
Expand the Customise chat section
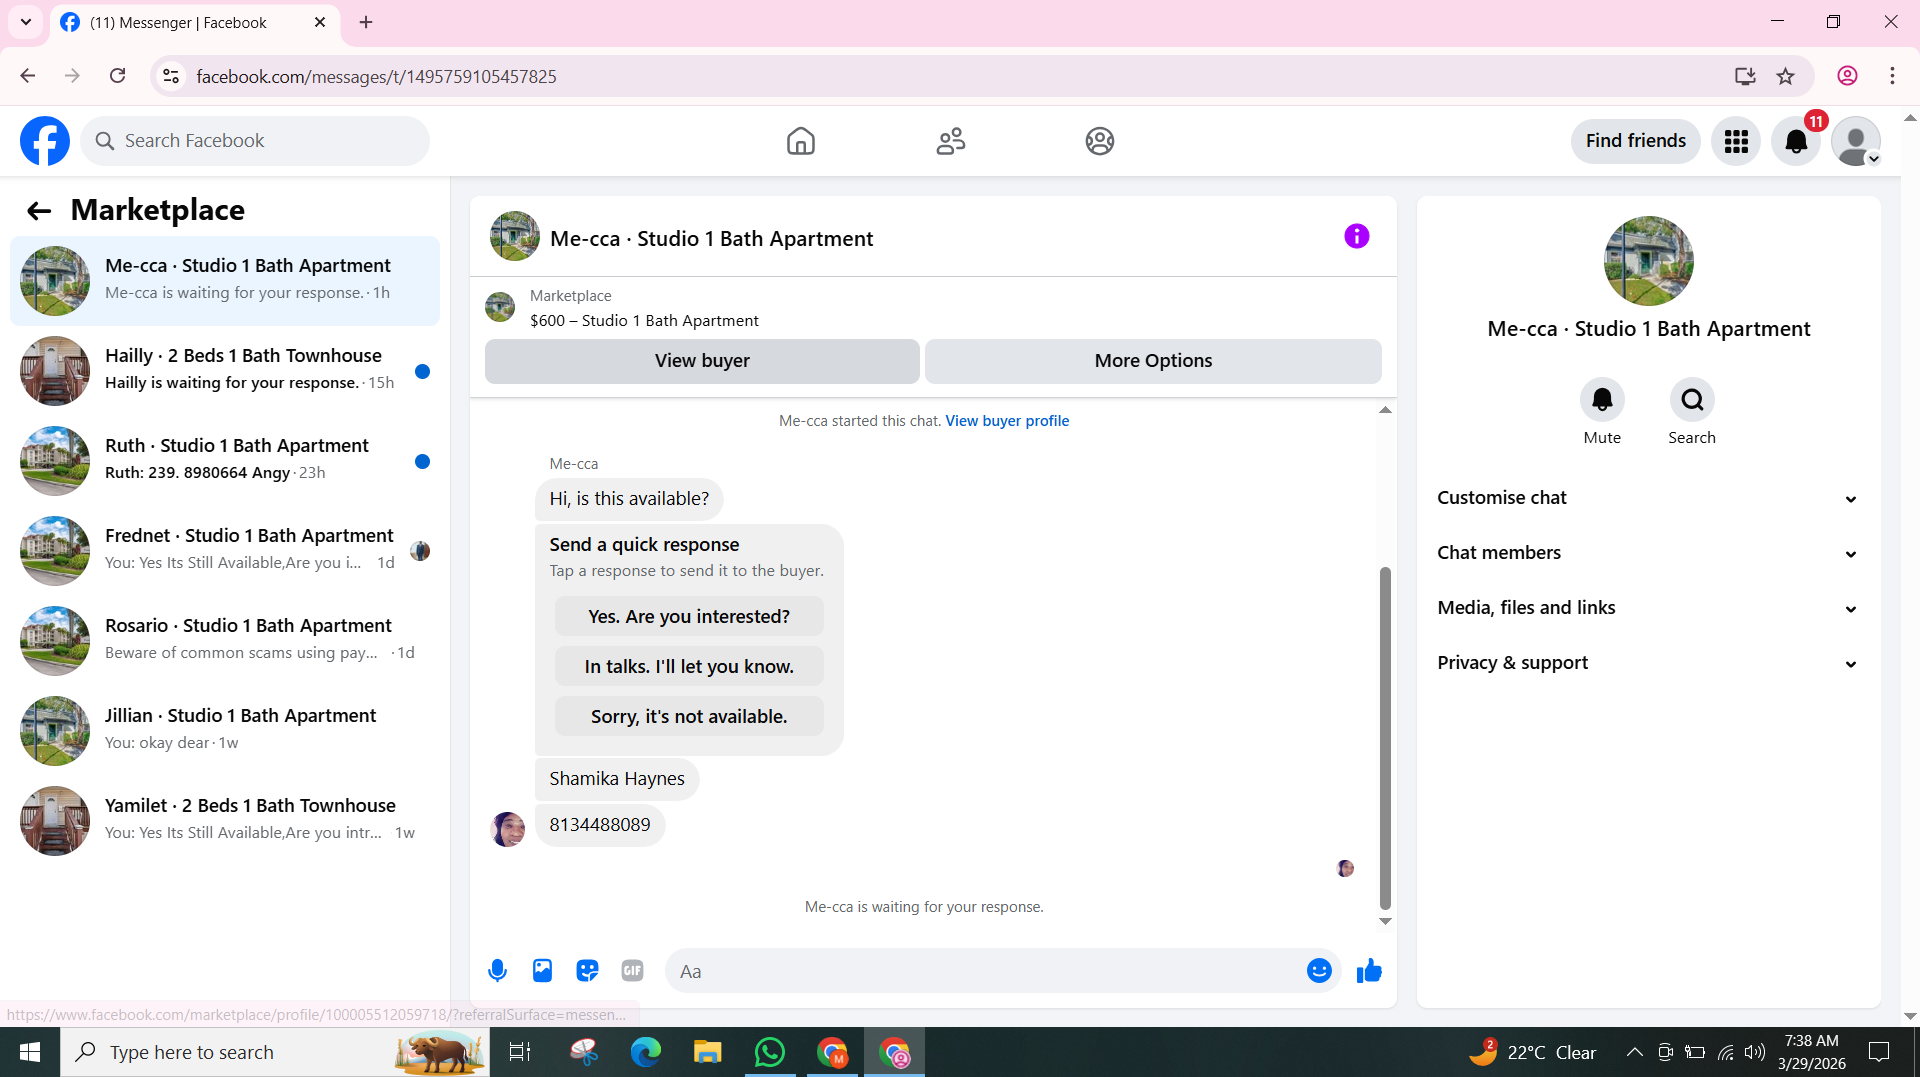point(1648,498)
